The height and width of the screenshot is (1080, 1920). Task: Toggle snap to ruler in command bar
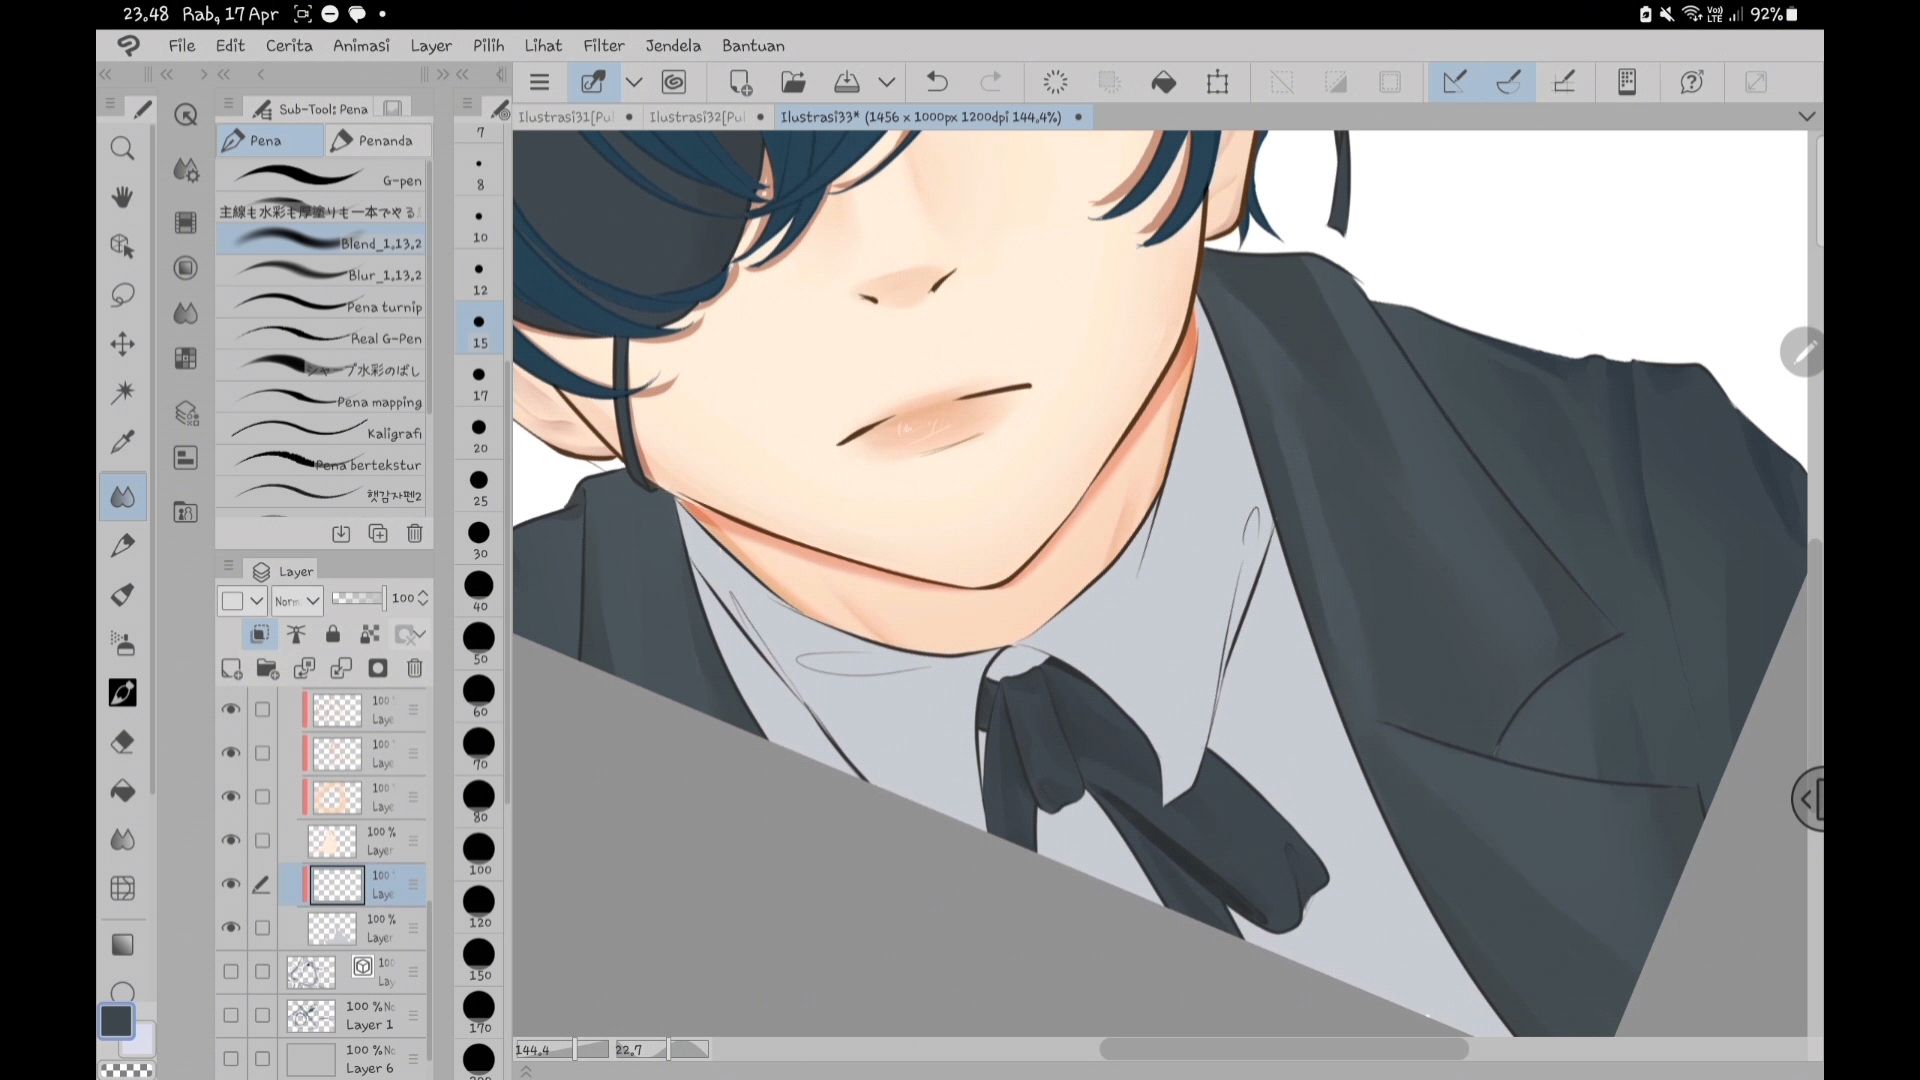pos(1455,82)
